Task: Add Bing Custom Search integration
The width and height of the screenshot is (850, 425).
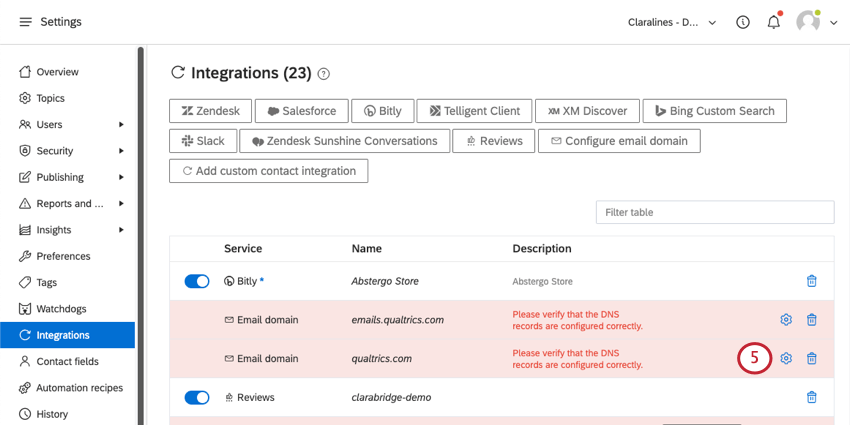Action: tap(714, 111)
